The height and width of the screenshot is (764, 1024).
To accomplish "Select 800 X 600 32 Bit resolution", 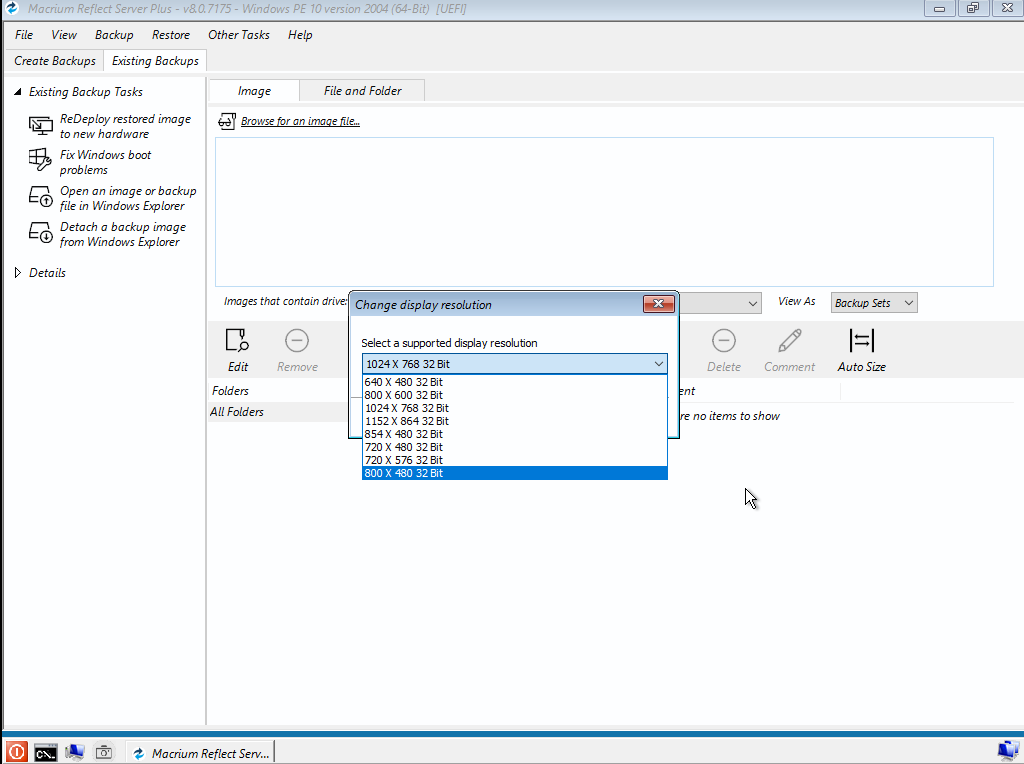I will (404, 395).
